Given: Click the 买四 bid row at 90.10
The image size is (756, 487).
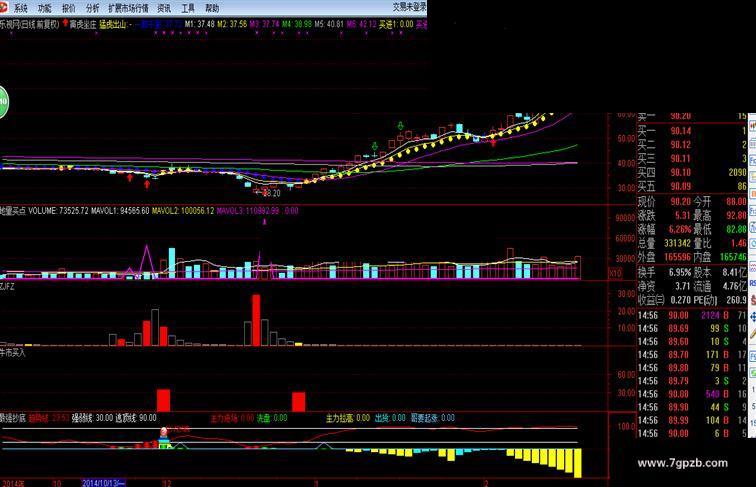Looking at the screenshot, I should point(692,173).
